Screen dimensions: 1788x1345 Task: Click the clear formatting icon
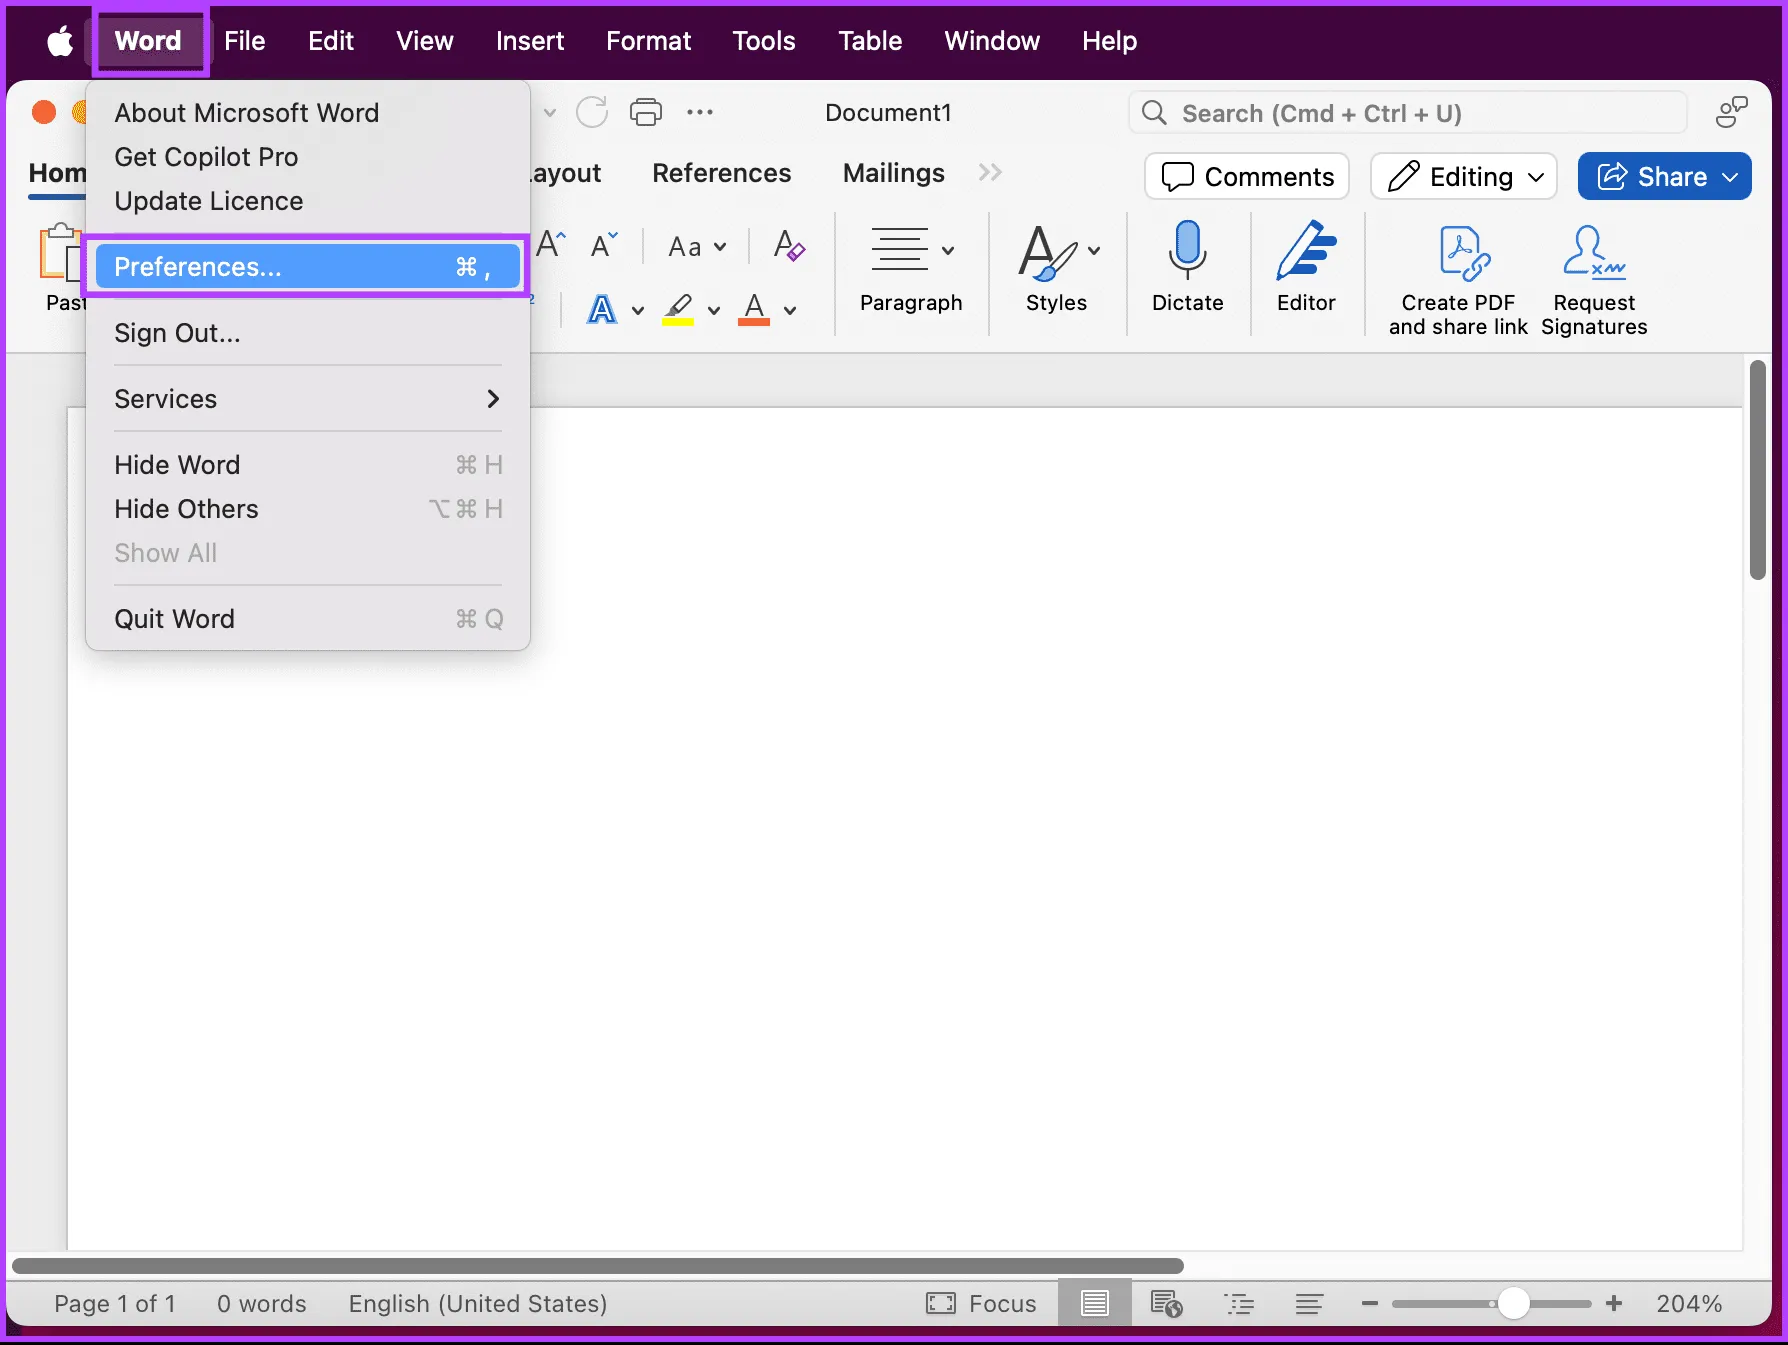pos(789,246)
